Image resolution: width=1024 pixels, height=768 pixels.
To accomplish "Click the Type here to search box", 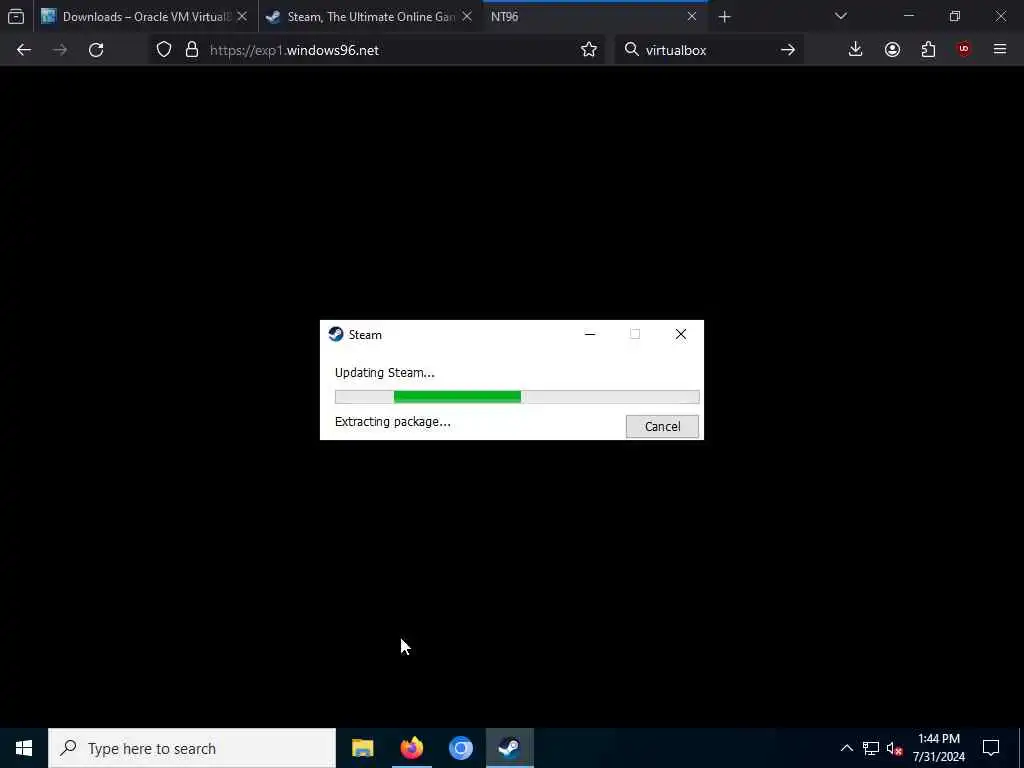I will point(192,748).
